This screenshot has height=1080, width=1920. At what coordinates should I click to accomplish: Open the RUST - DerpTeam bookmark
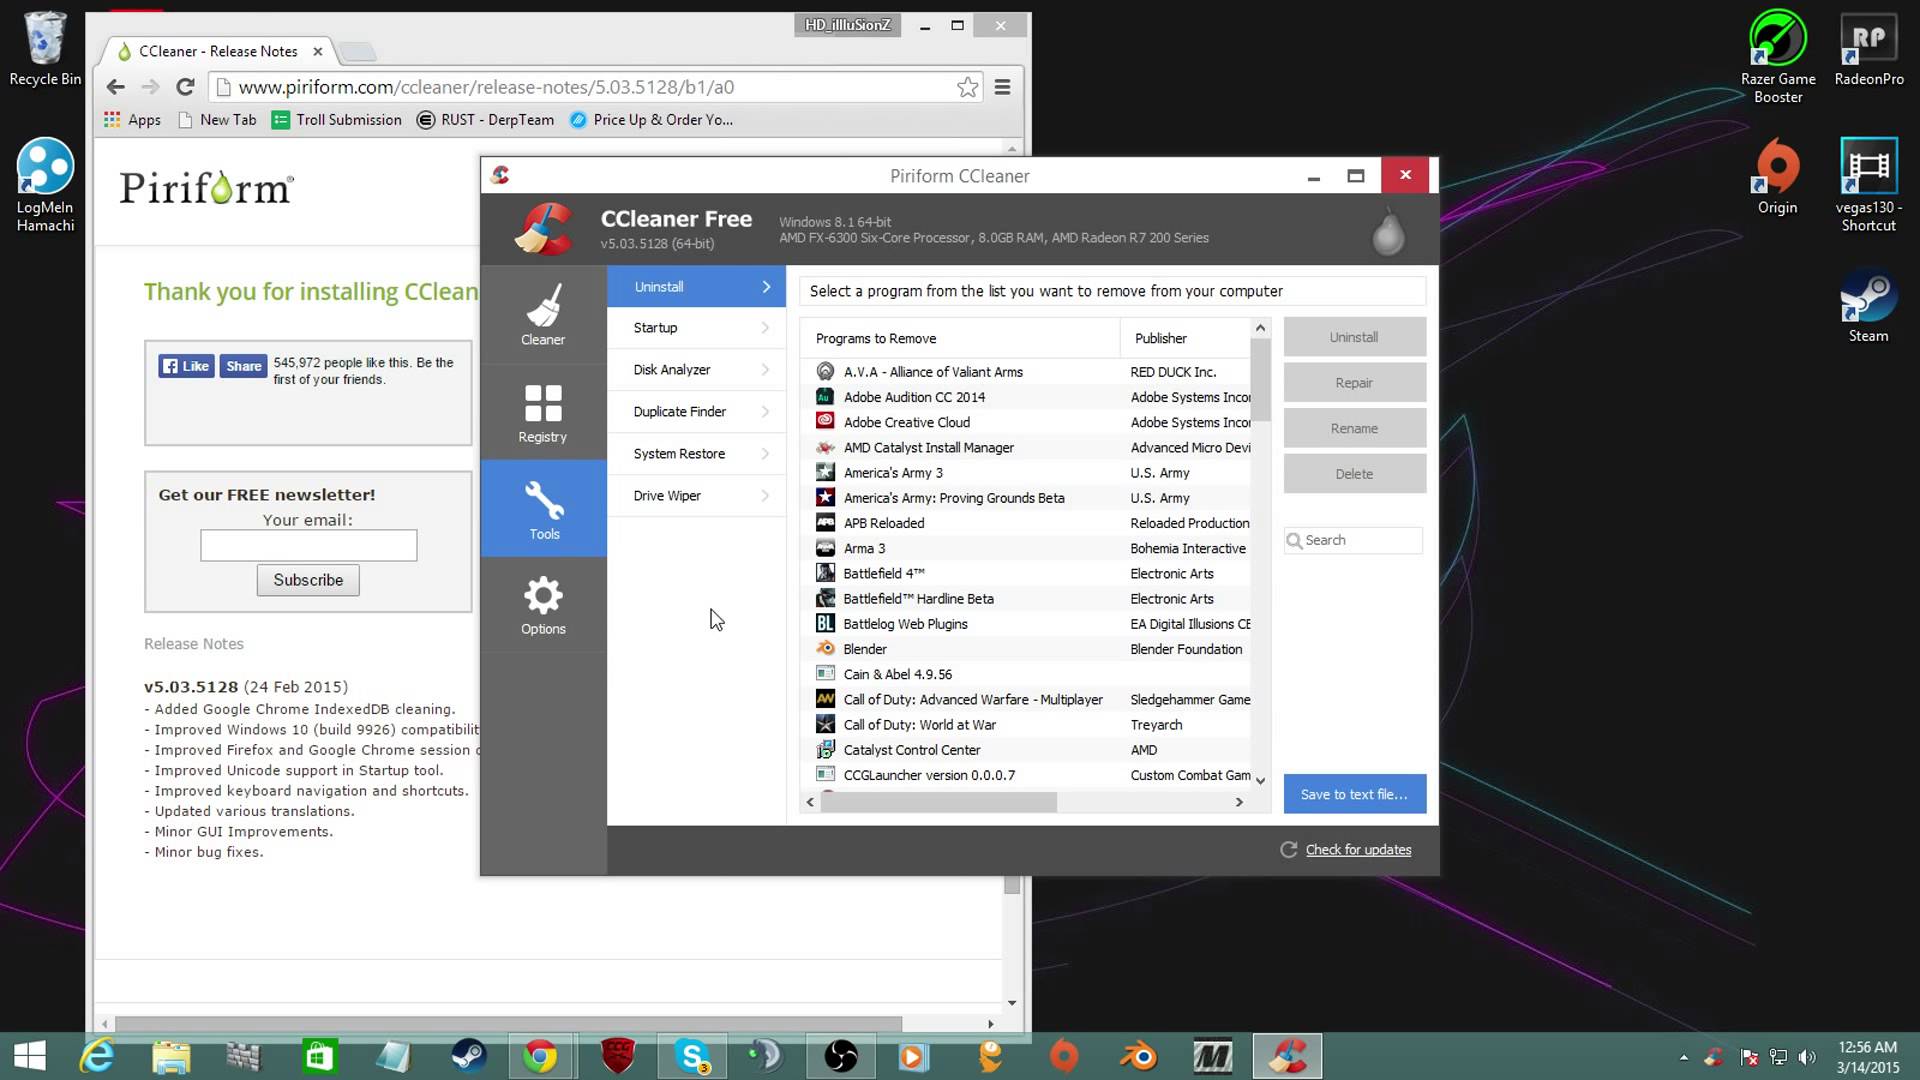(485, 120)
